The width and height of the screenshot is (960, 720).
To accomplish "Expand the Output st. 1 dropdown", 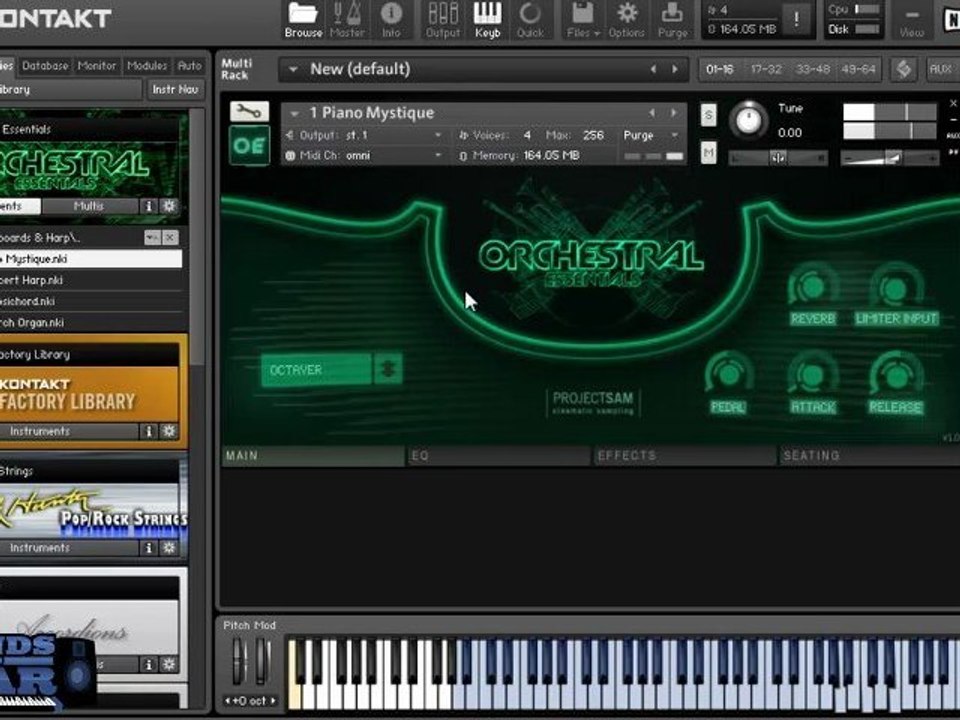I will coord(364,135).
